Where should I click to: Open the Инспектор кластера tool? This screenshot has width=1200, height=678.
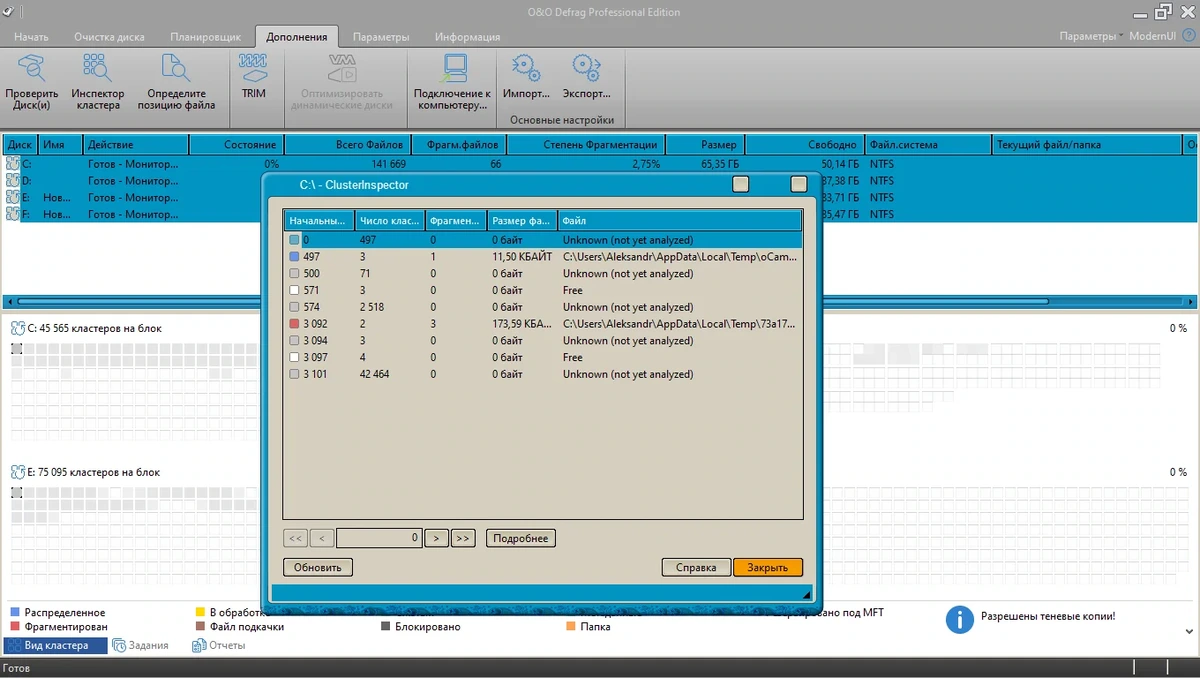coord(98,82)
